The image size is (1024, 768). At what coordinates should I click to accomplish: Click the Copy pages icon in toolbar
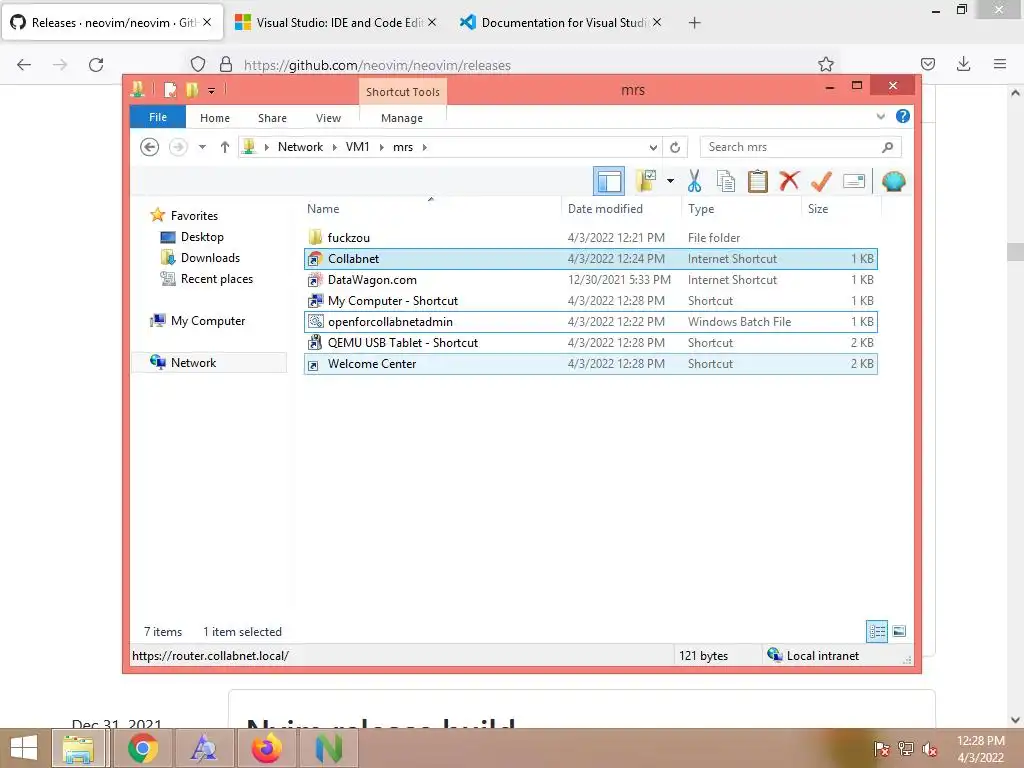point(726,181)
